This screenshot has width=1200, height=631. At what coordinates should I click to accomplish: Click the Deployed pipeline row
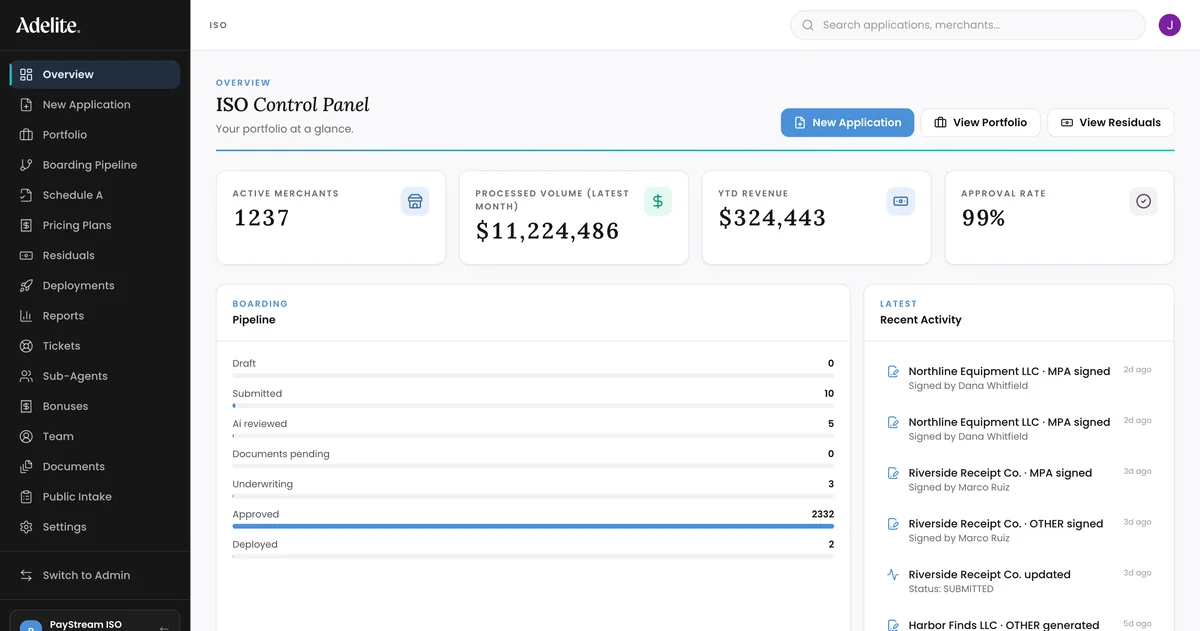(533, 547)
